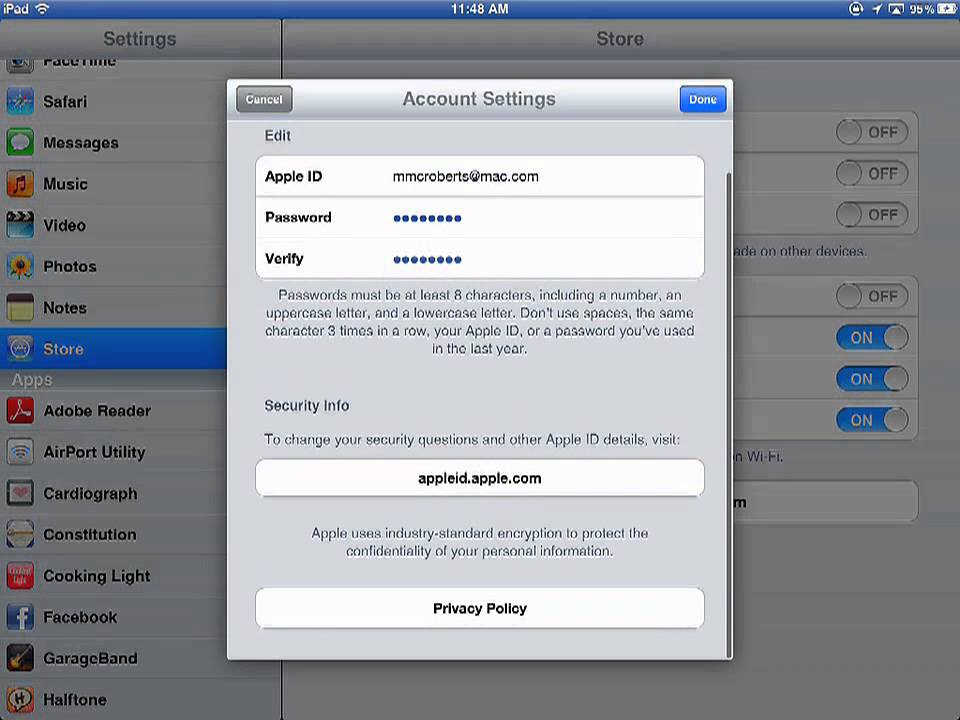Image resolution: width=960 pixels, height=720 pixels.
Task: Open Video settings in sidebar
Action: click(113, 225)
